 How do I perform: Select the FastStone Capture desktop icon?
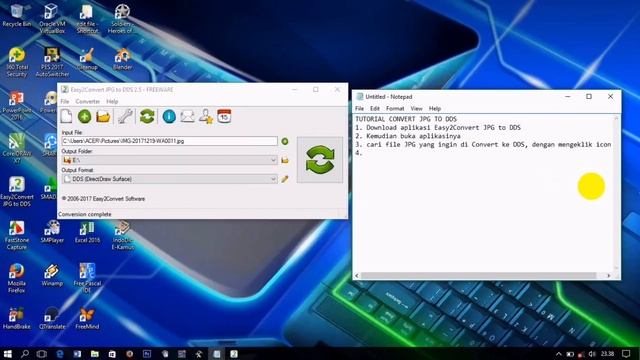click(17, 235)
